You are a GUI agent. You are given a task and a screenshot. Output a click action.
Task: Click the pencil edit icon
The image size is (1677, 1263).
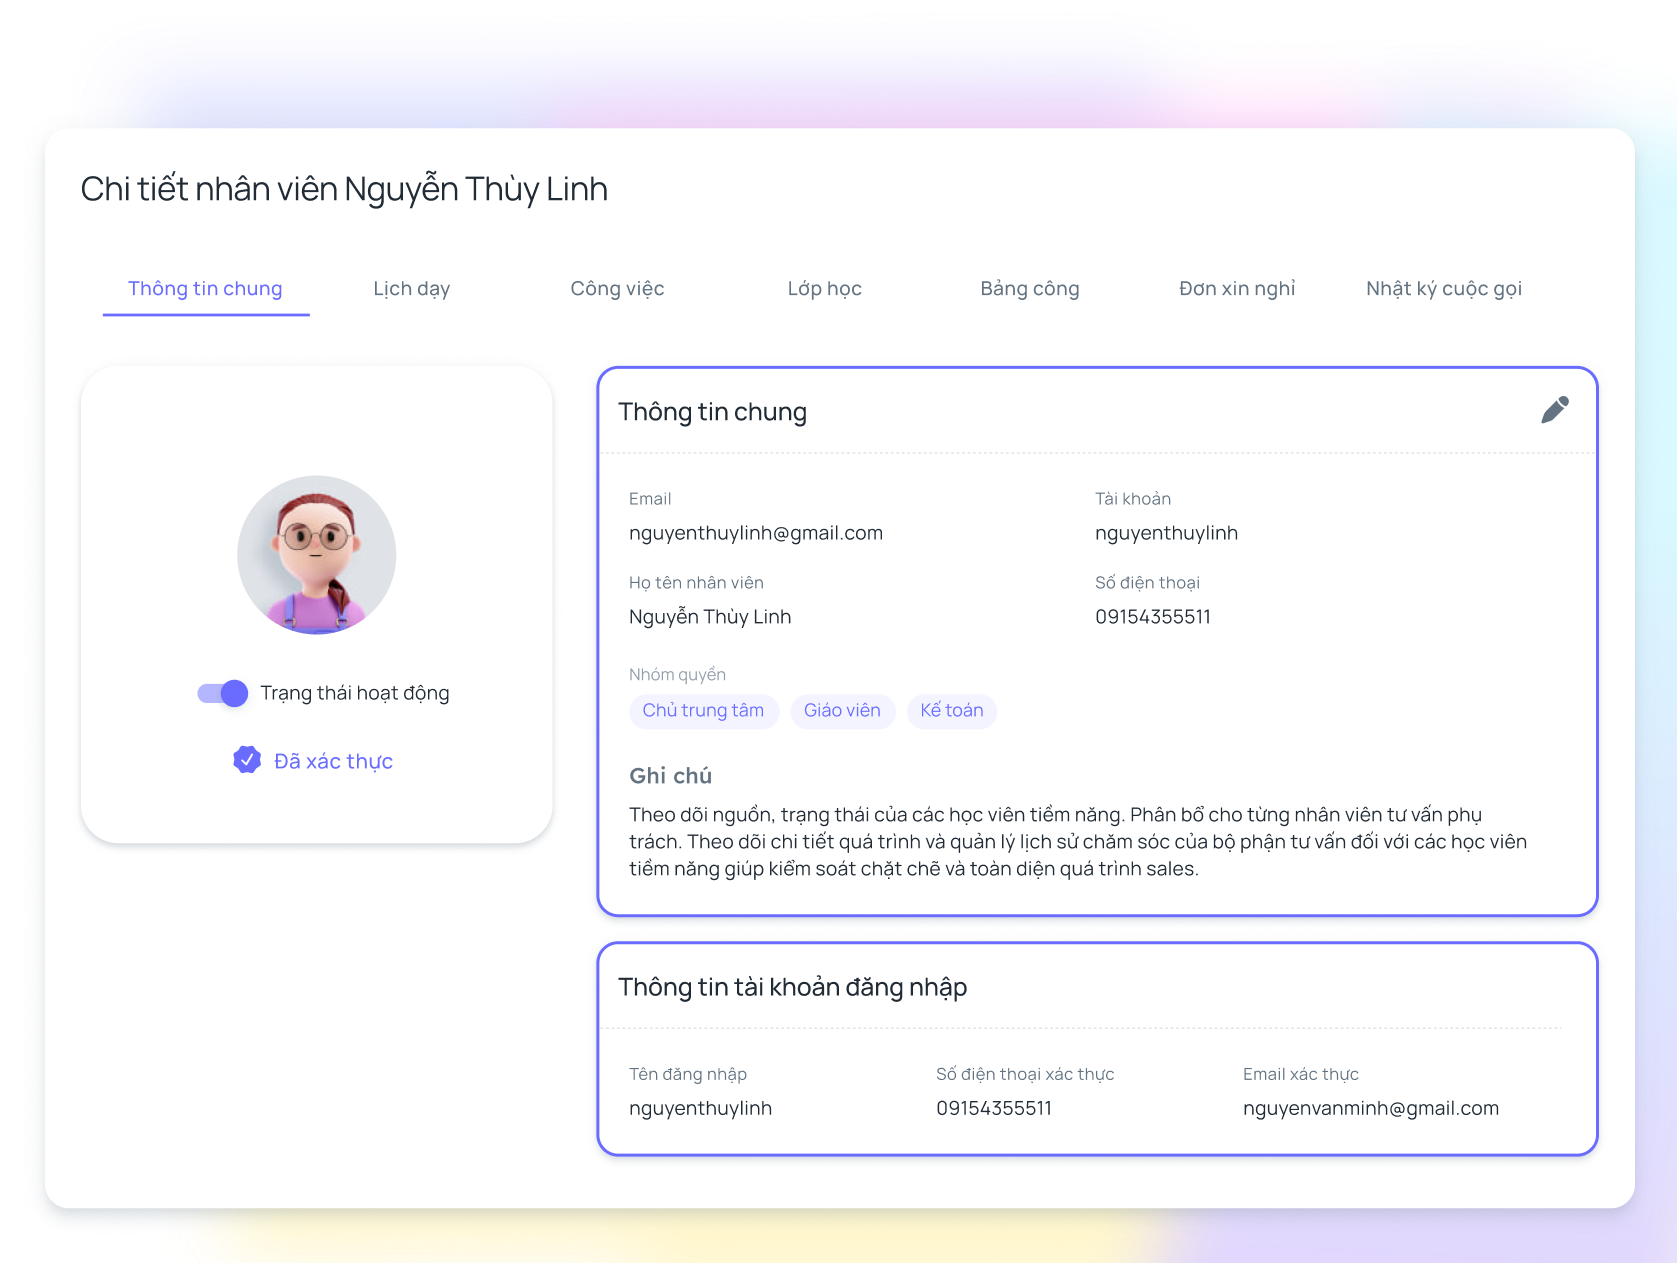[x=1554, y=410]
